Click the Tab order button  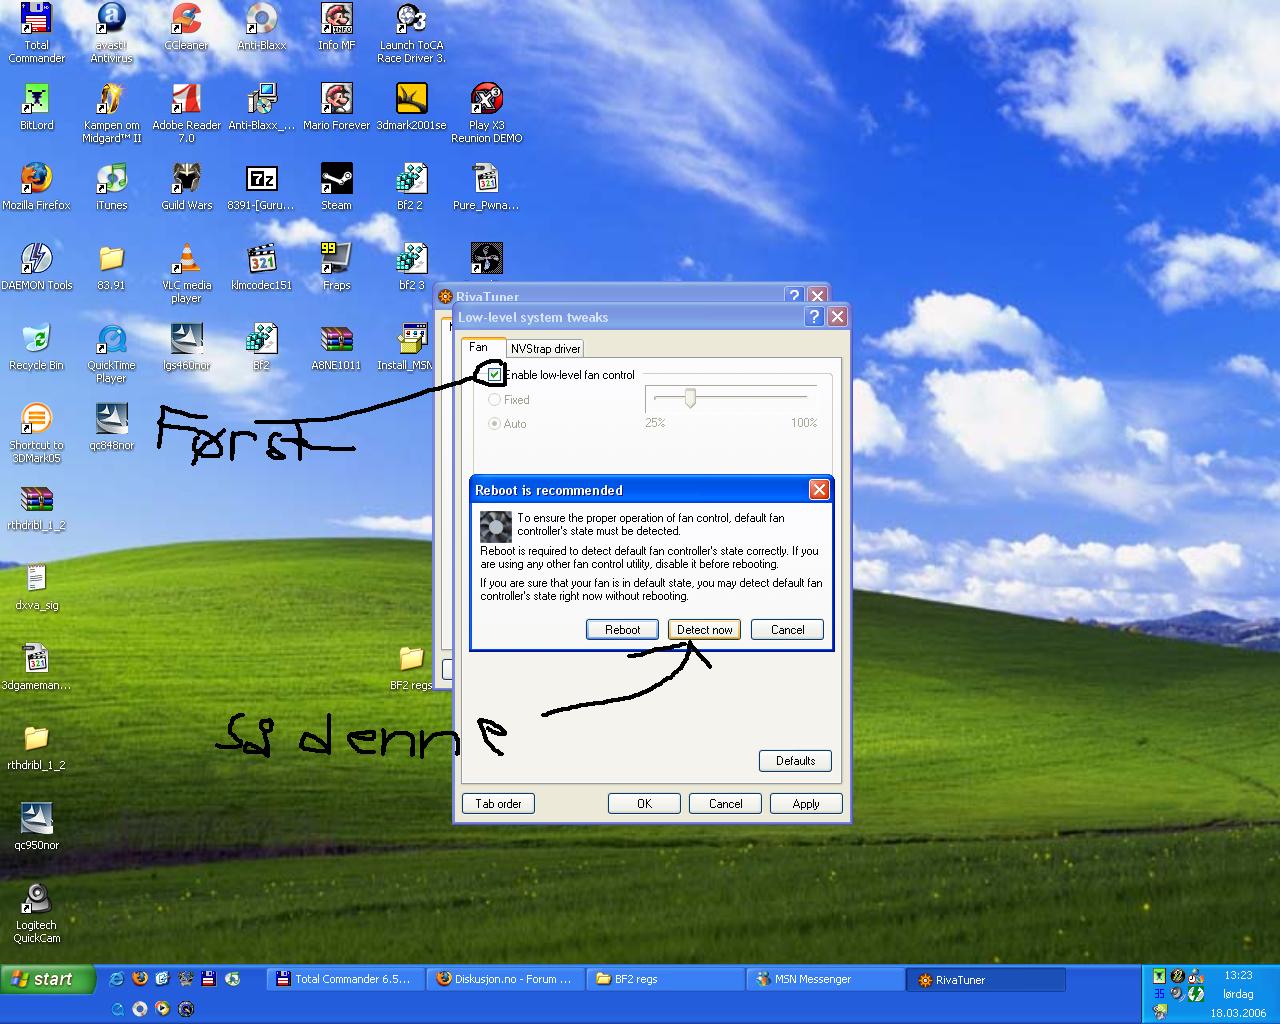click(x=498, y=804)
